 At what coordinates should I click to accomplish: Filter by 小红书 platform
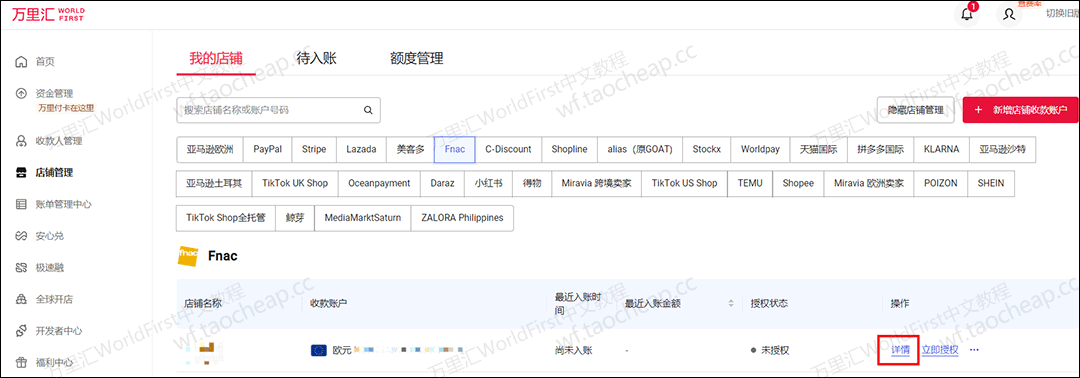[x=488, y=183]
